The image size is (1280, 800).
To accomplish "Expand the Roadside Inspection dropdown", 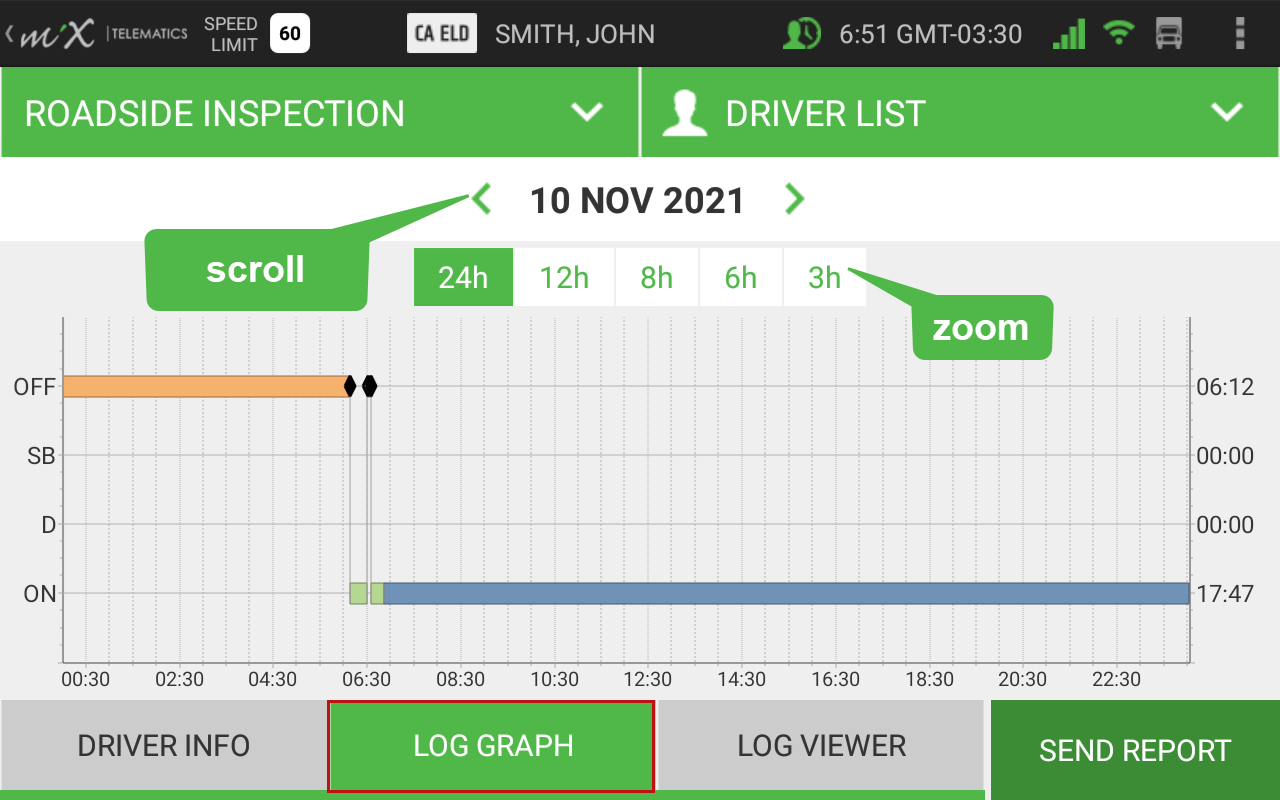I will pos(587,112).
